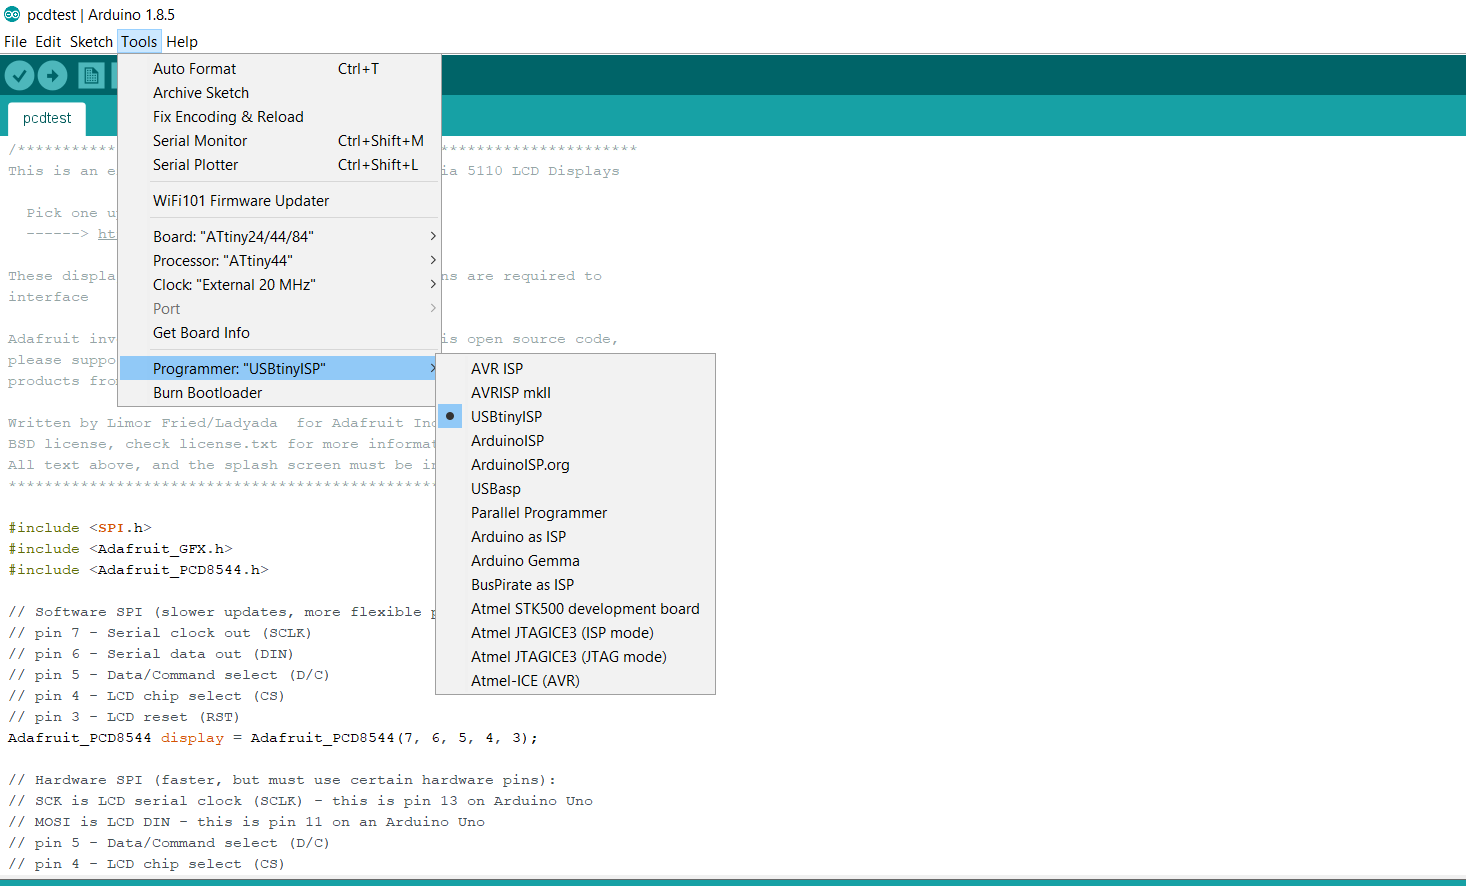This screenshot has width=1466, height=886.
Task: Select Atmel-ICE (AVR) programmer
Action: (576, 681)
